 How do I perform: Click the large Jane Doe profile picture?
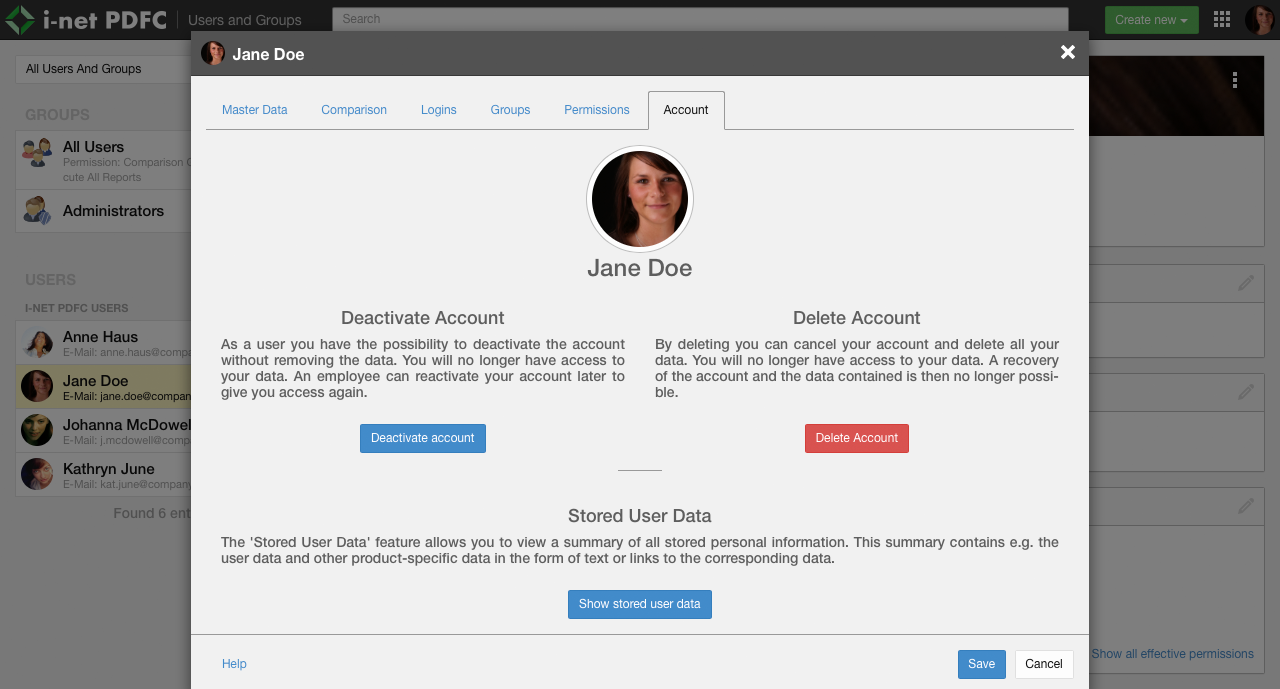click(x=640, y=199)
